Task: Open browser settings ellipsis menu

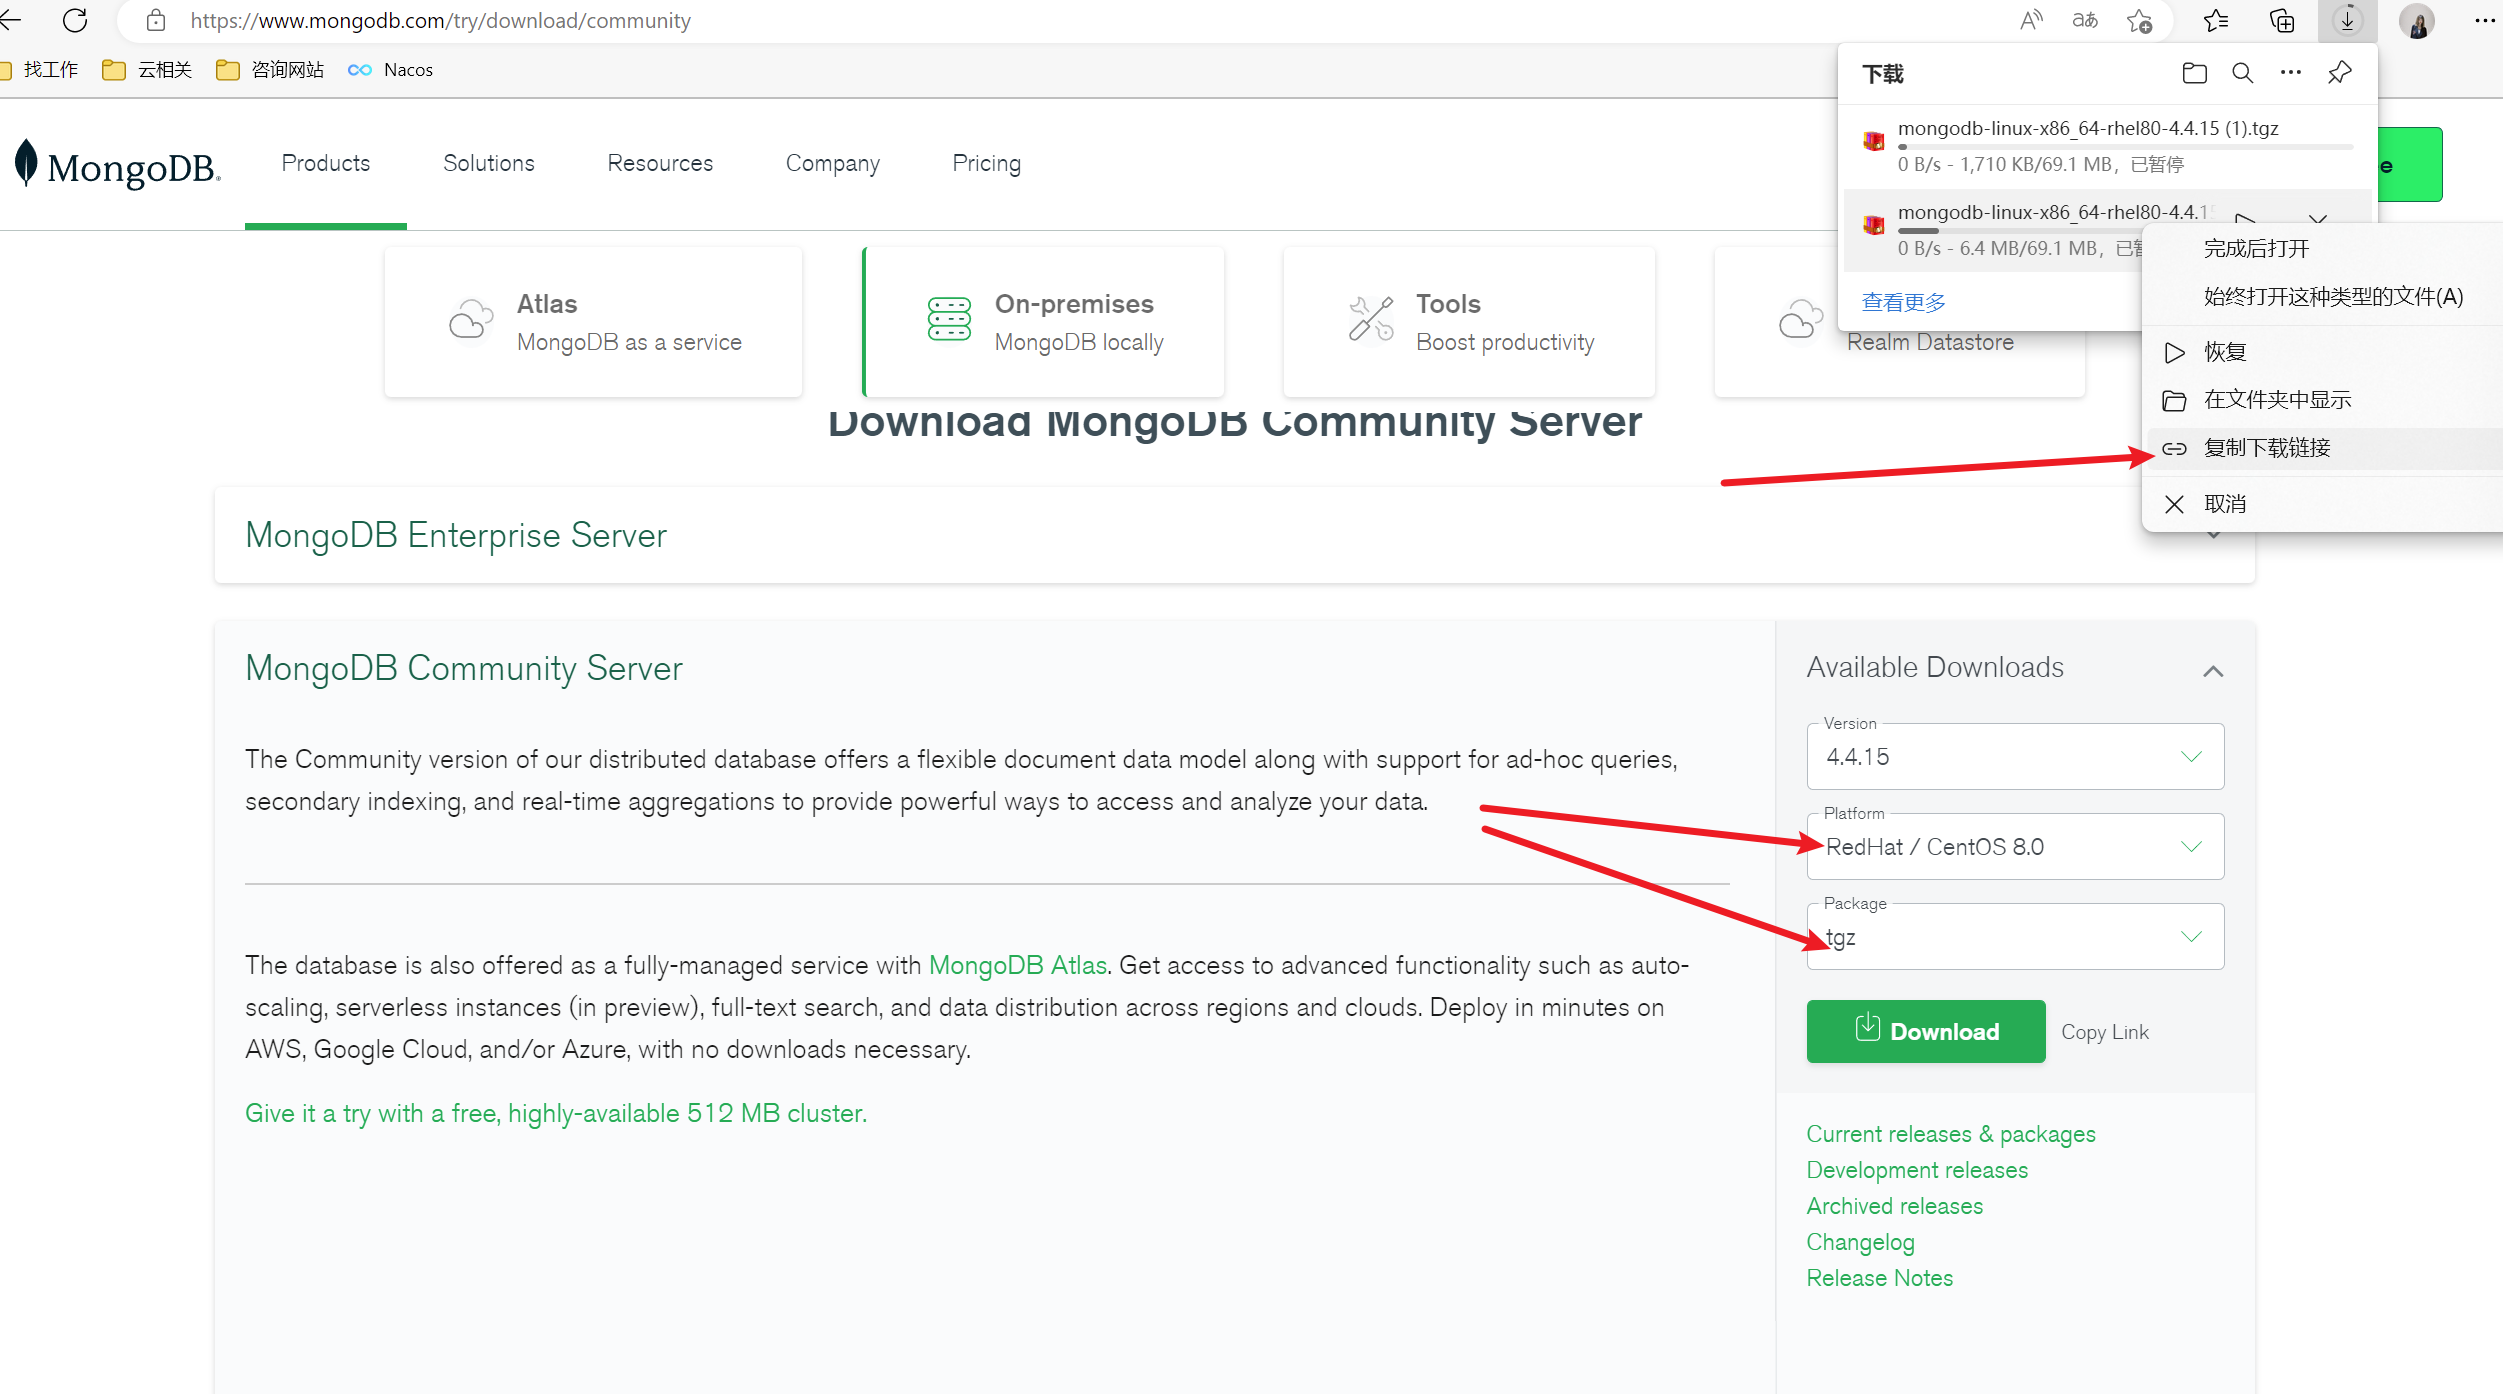Action: [2485, 20]
